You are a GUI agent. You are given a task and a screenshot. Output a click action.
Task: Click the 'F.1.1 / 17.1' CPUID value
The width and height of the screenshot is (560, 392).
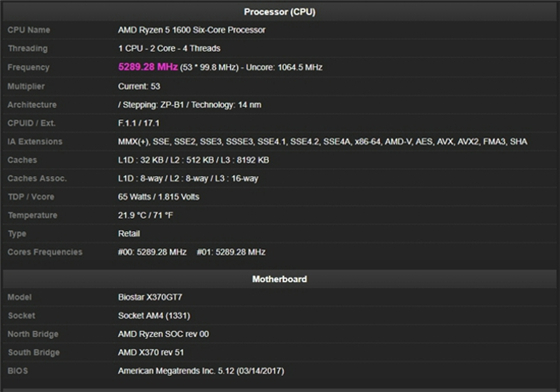pyautogui.click(x=139, y=123)
